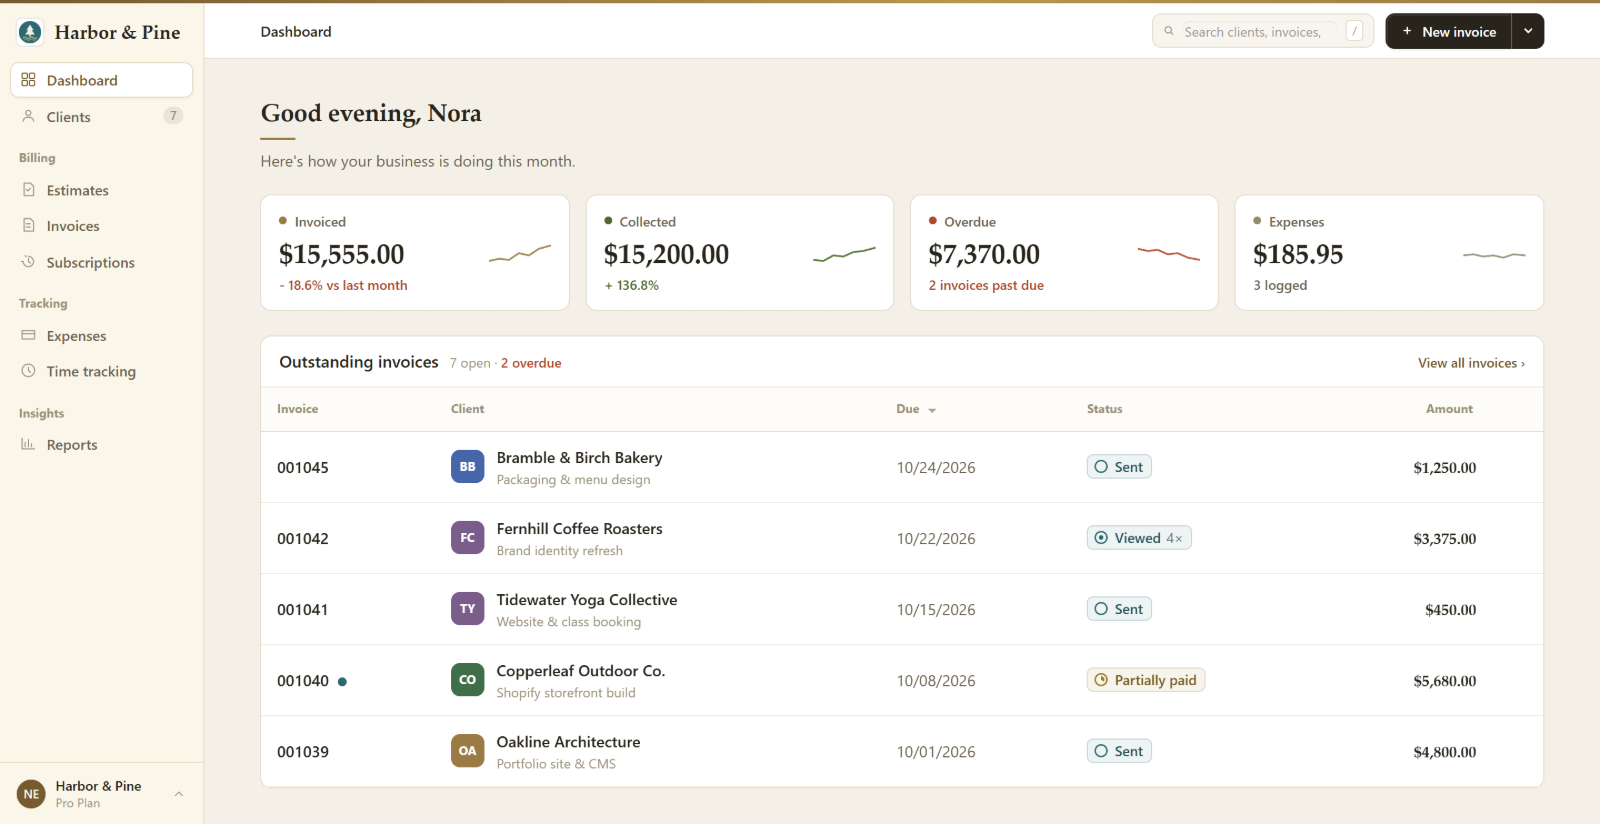Expand the New invoice dropdown arrow
The height and width of the screenshot is (824, 1600).
click(1528, 31)
